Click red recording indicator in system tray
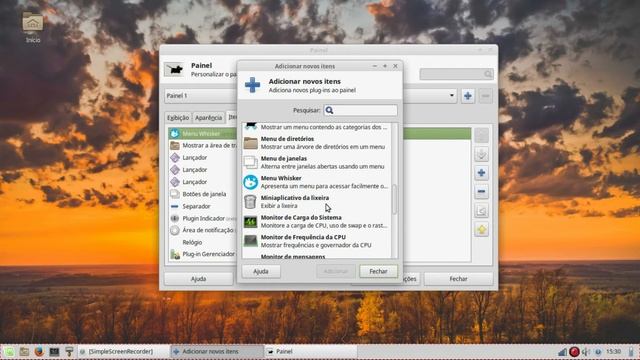Screen dimensions: 640x360 point(574,351)
